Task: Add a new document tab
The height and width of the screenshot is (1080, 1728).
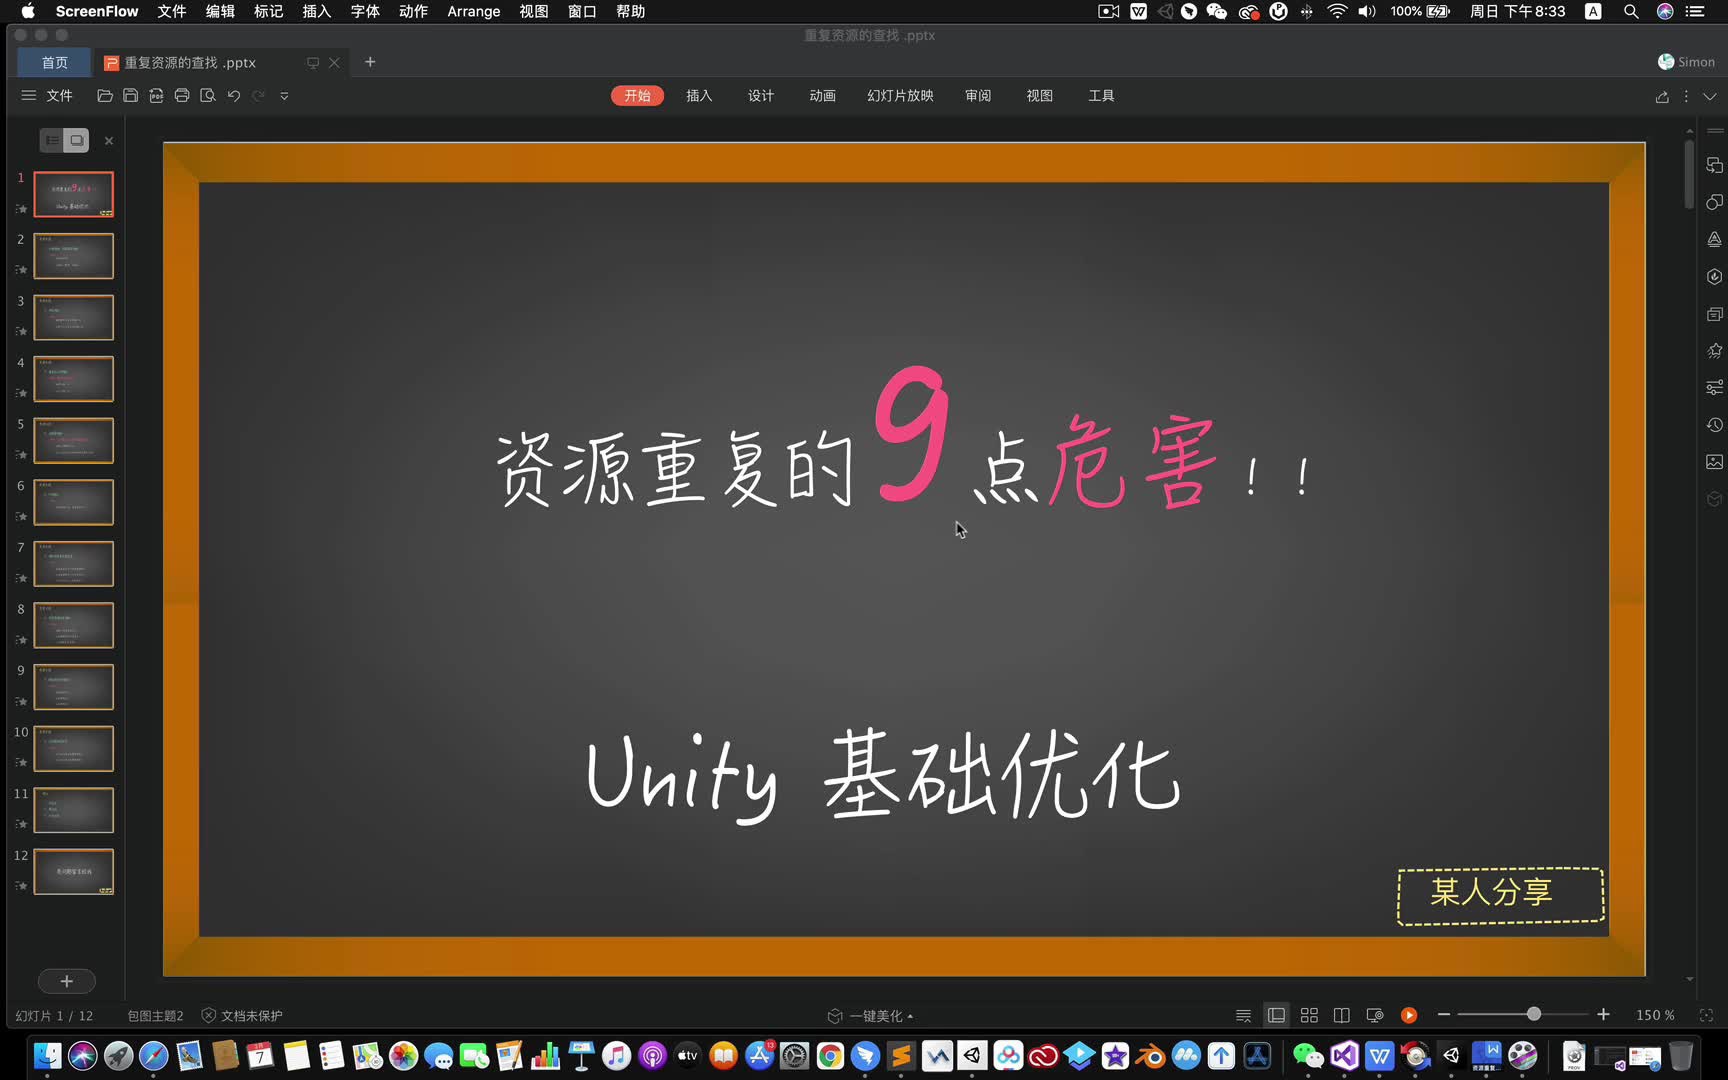Action: point(370,62)
